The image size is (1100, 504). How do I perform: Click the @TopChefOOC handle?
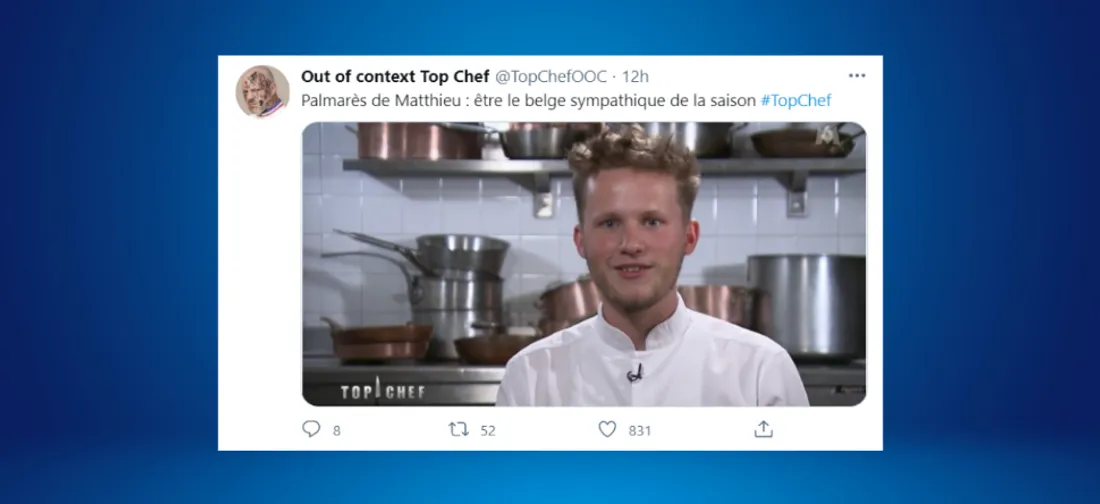[550, 77]
